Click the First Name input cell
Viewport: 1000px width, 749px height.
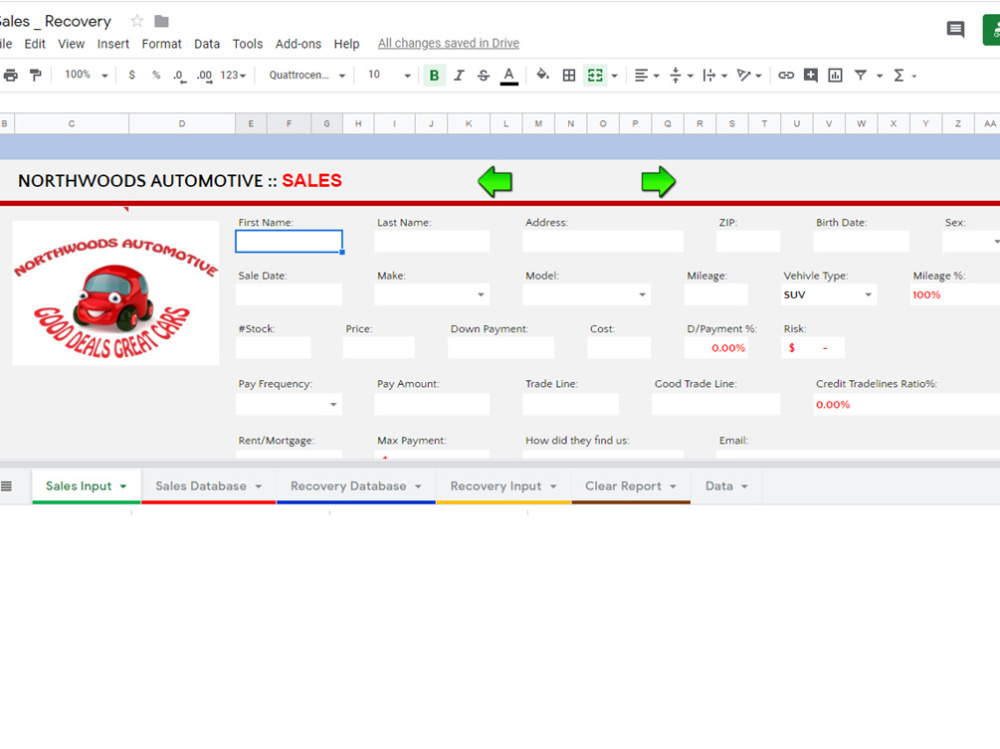coord(289,241)
